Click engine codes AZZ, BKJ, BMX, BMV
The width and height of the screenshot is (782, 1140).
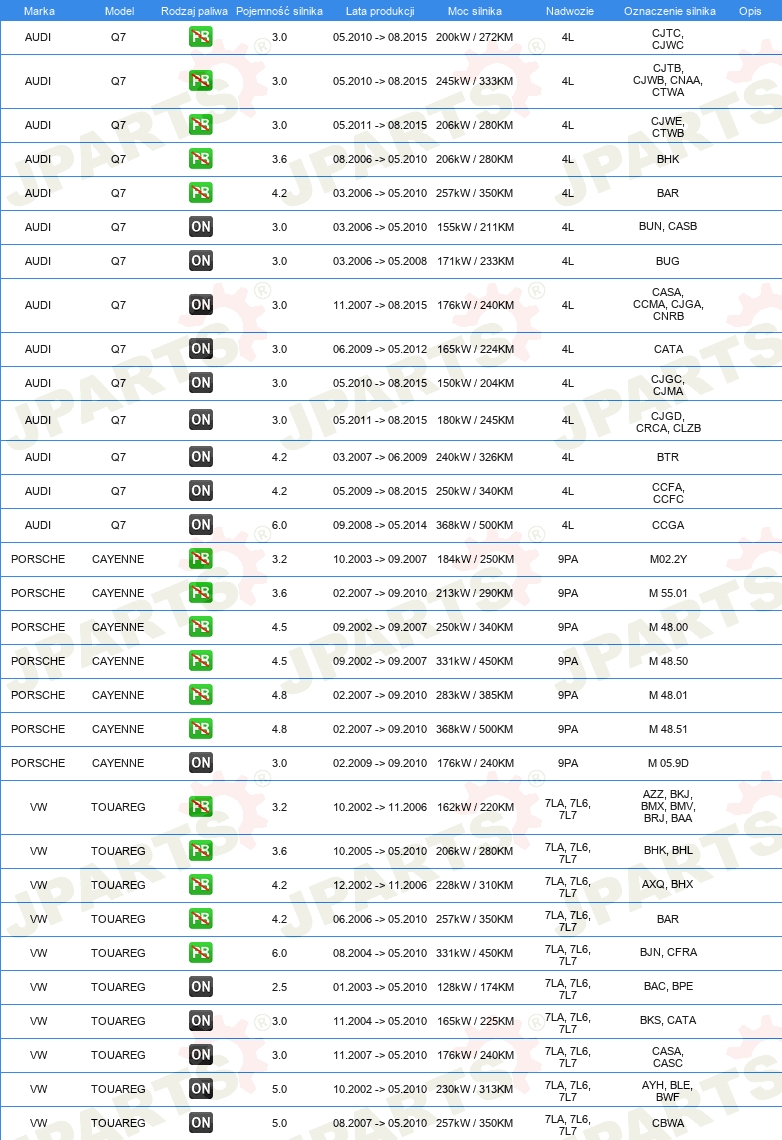[668, 806]
